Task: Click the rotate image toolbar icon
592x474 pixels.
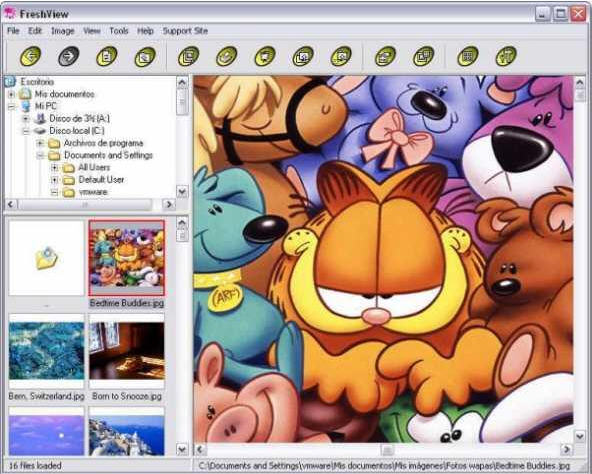Action: point(385,56)
